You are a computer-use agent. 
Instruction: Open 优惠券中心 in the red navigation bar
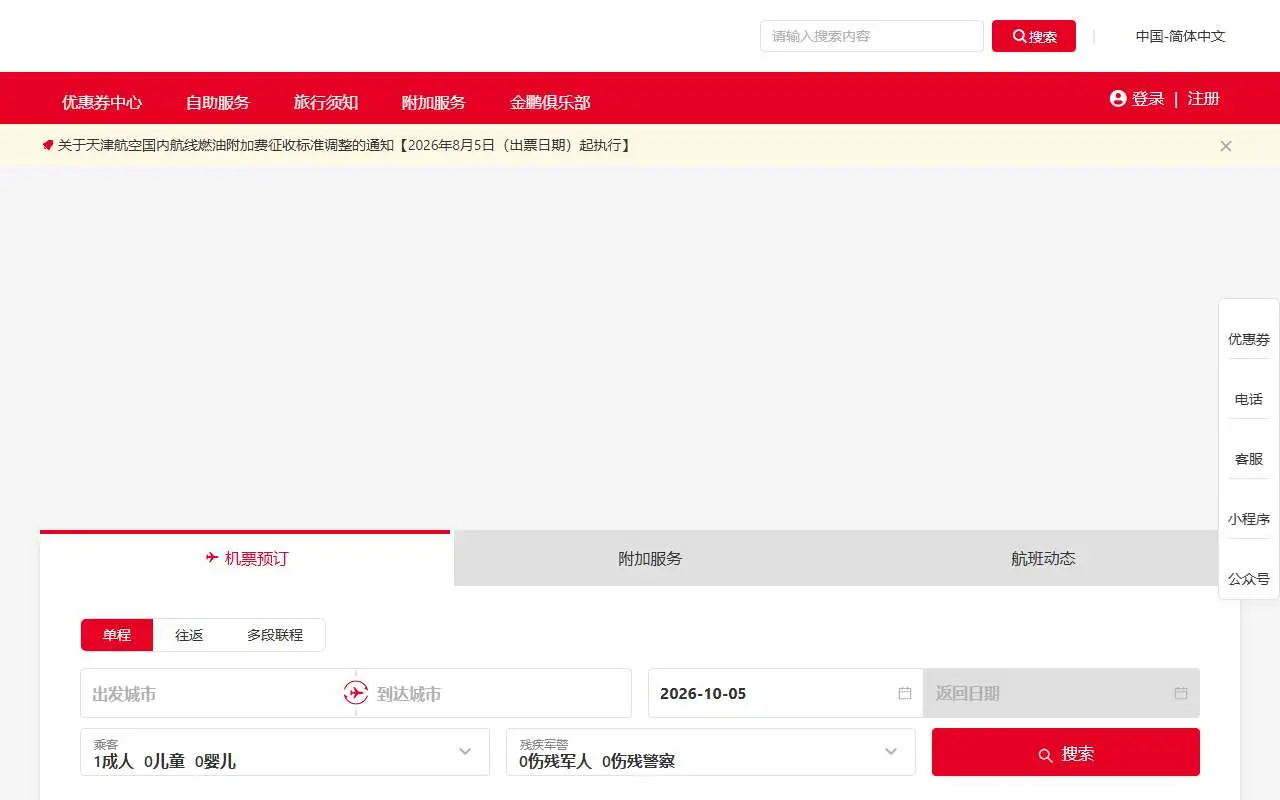102,102
